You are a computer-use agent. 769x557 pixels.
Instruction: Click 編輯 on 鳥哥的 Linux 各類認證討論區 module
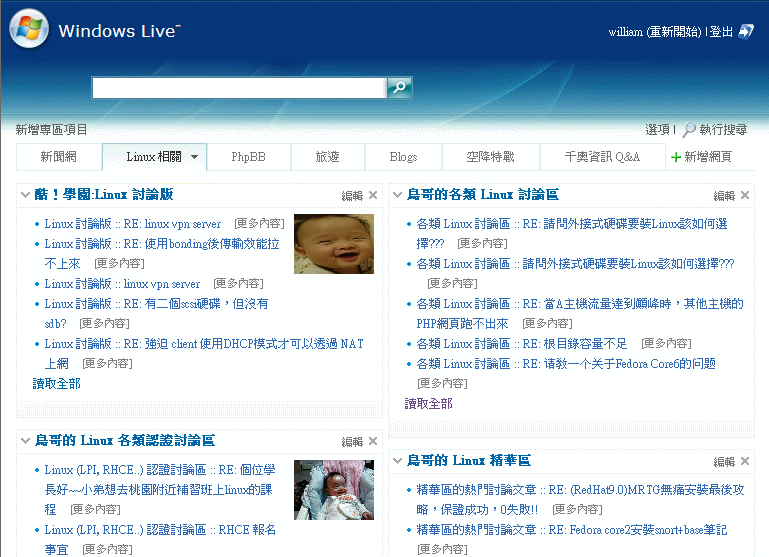click(x=352, y=442)
